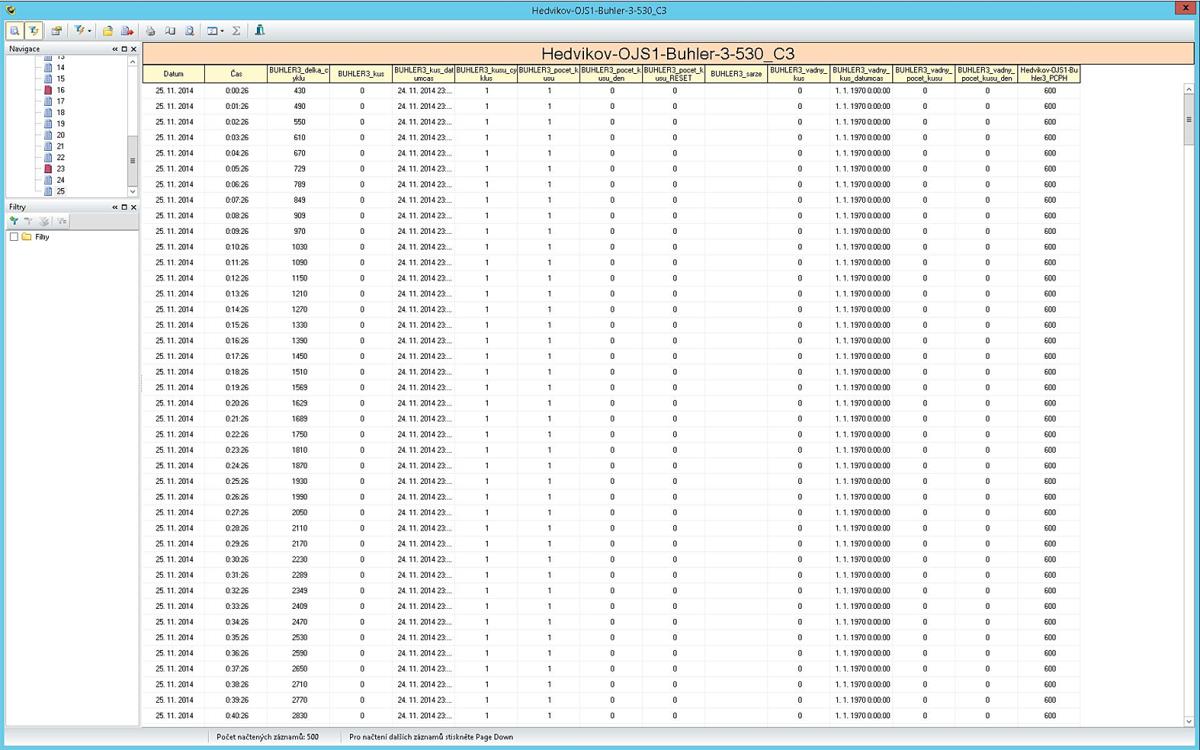This screenshot has width=1200, height=750.
Task: Click the last toolbar icon after Sigma
Action: pos(260,31)
